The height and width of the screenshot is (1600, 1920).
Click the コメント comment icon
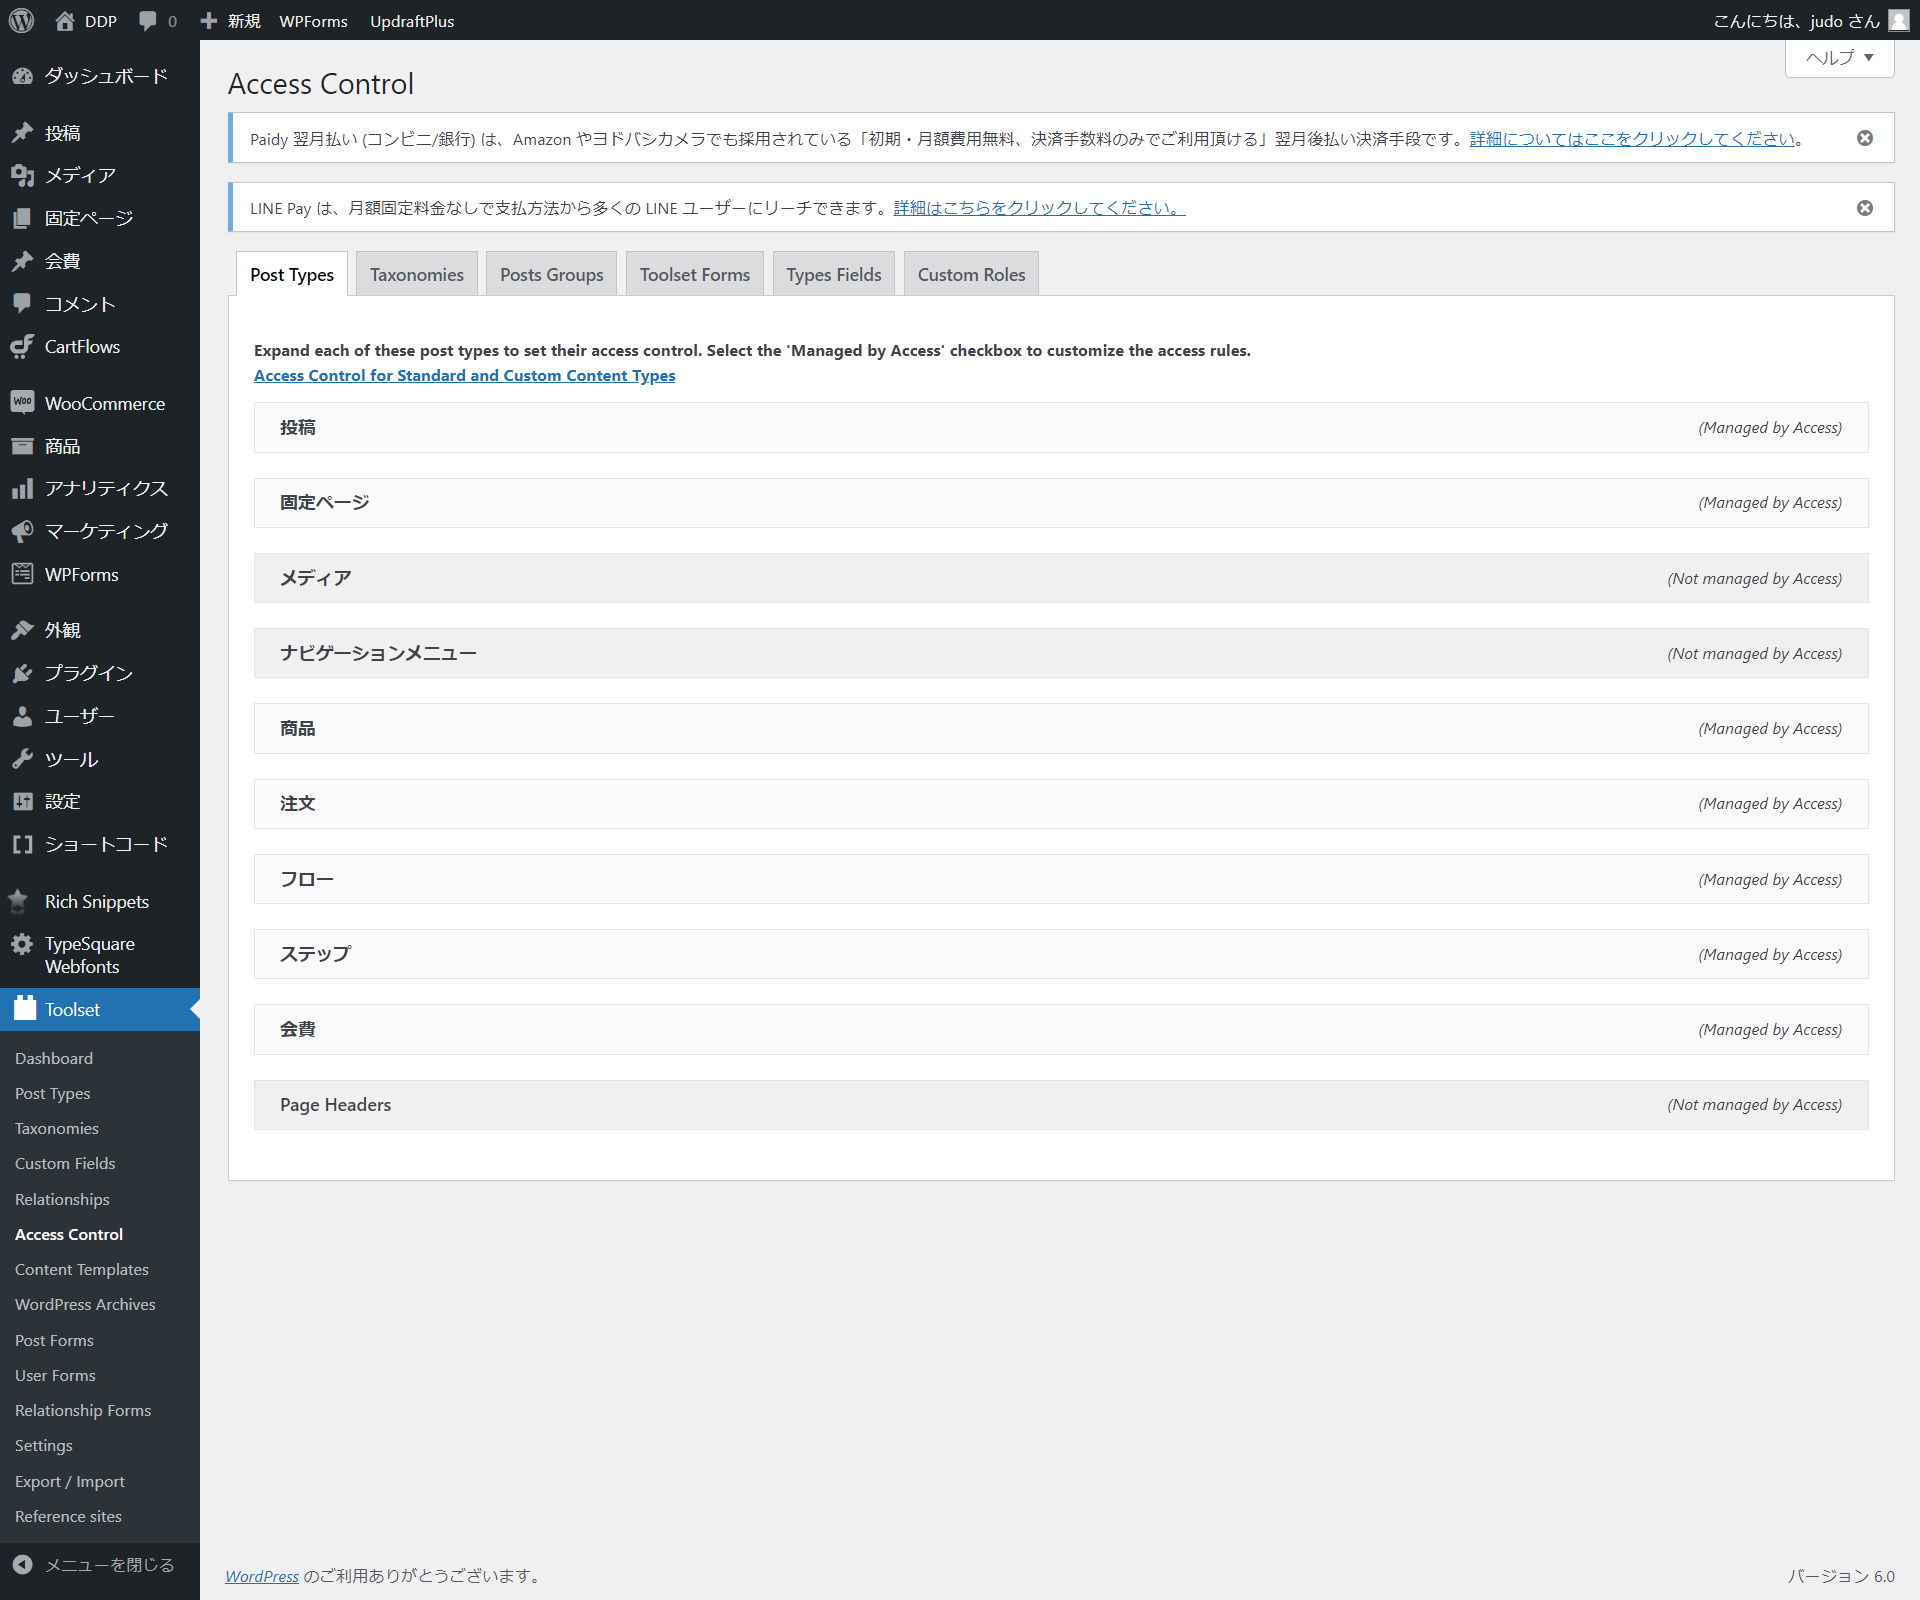22,303
